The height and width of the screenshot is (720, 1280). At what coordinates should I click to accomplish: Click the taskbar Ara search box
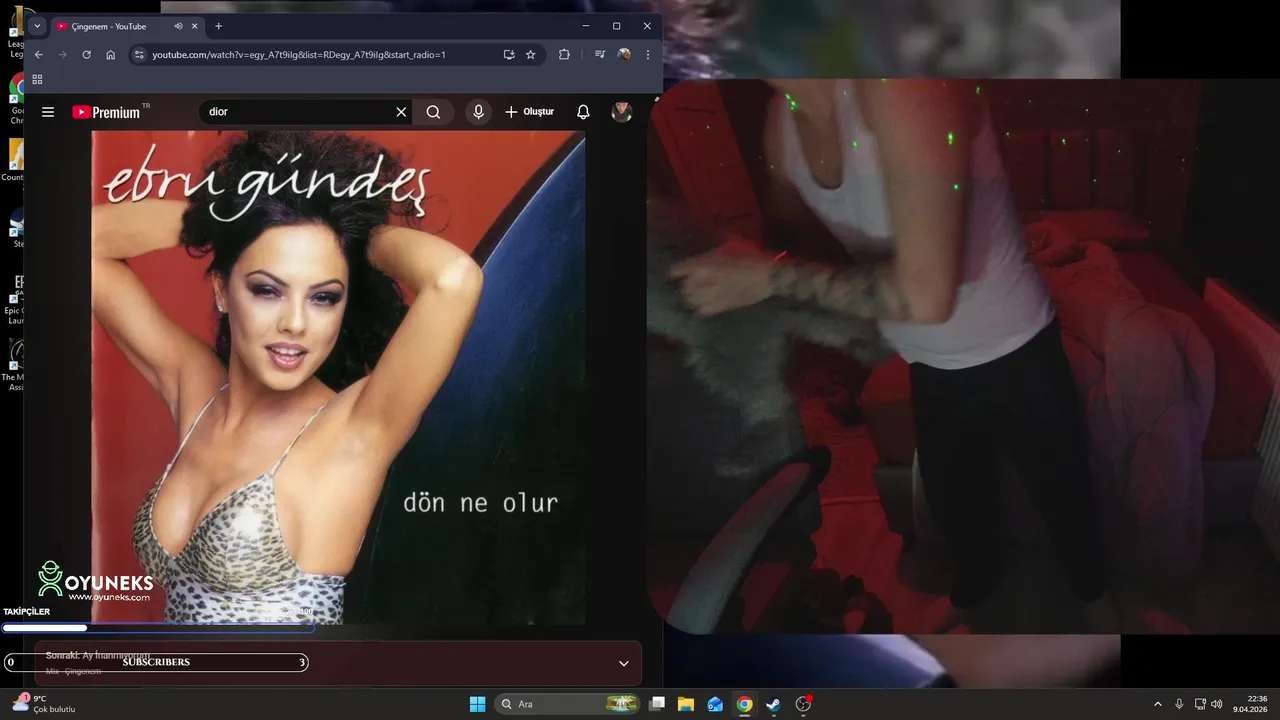tap(568, 704)
